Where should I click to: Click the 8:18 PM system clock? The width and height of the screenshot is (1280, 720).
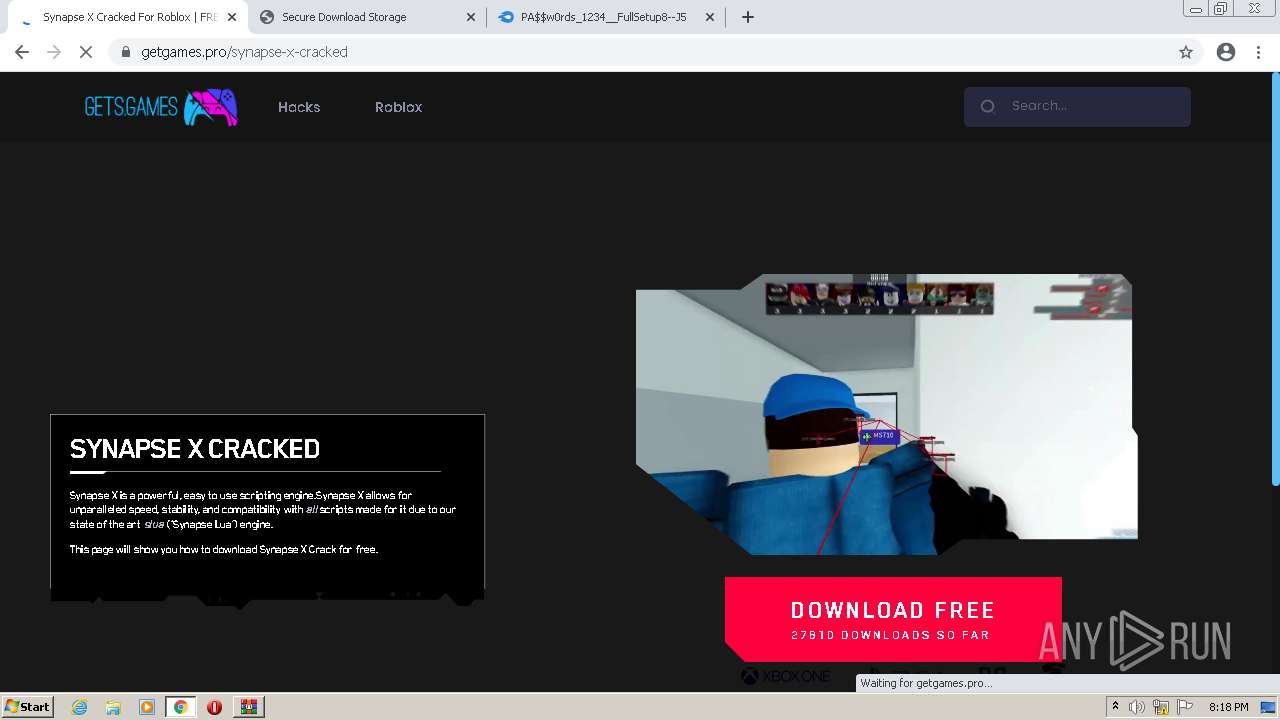[1228, 707]
